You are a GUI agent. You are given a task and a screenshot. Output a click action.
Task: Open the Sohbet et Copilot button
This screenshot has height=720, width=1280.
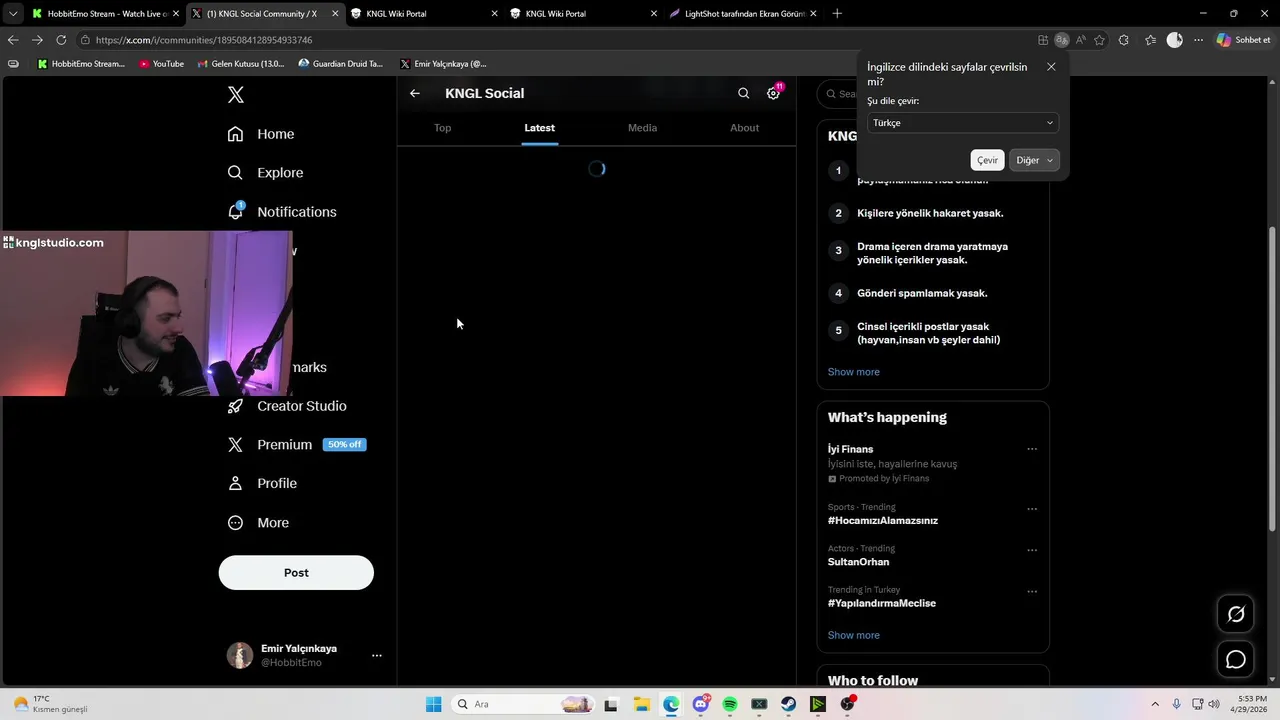pos(1244,40)
